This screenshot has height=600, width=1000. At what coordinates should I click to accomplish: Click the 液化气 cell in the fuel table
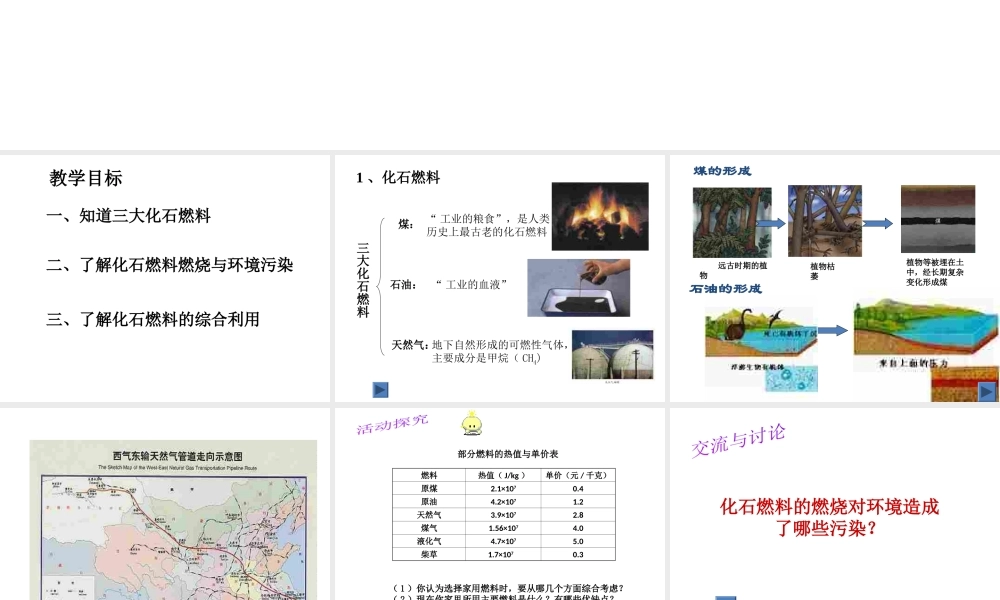click(429, 541)
